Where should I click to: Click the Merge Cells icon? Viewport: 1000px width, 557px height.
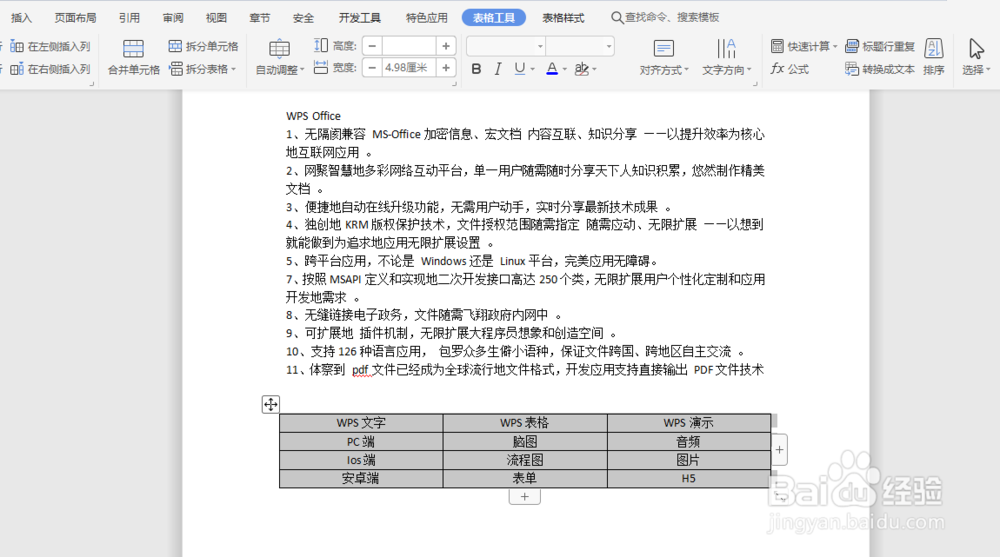point(133,48)
